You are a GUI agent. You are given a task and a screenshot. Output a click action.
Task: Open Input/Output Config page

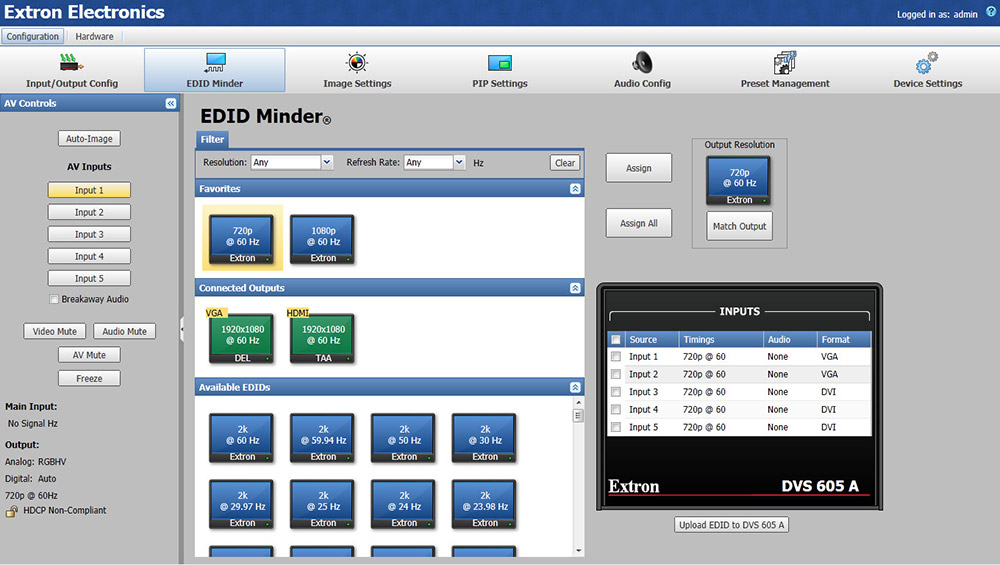tap(71, 71)
